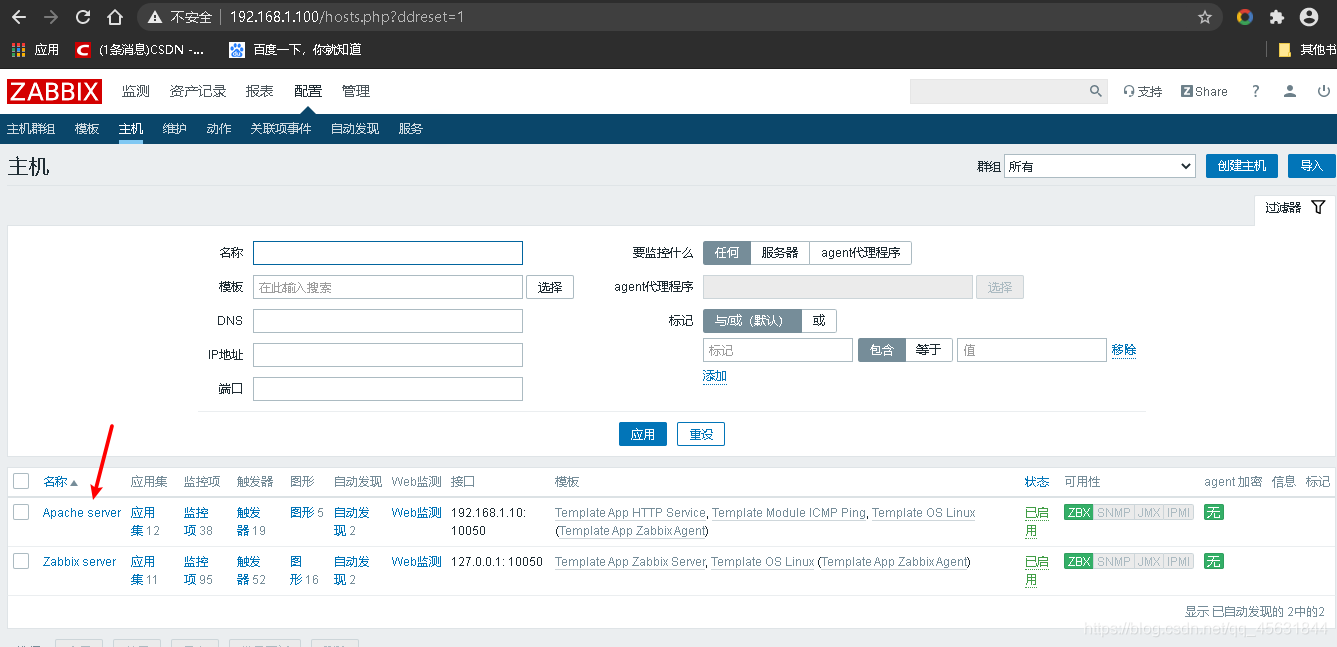This screenshot has width=1337, height=647.
Task: Click the ZABBIX logo
Action: point(54,92)
